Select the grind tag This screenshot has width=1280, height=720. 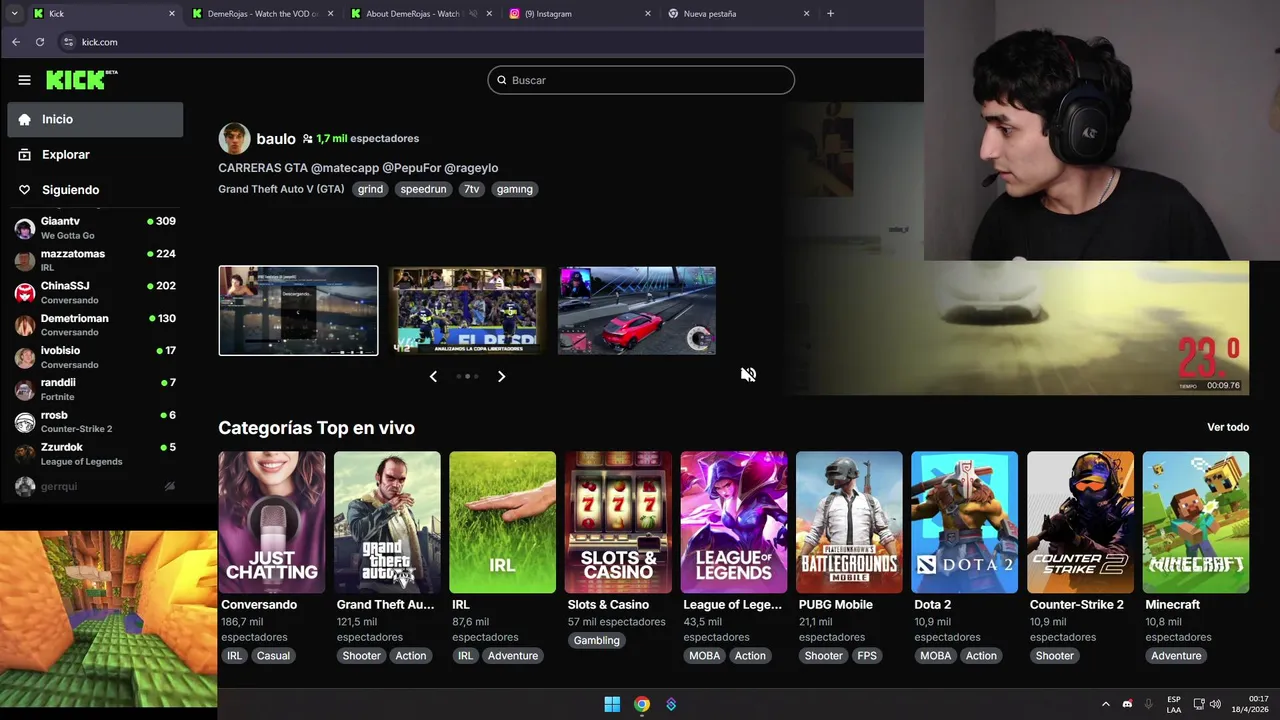point(370,189)
